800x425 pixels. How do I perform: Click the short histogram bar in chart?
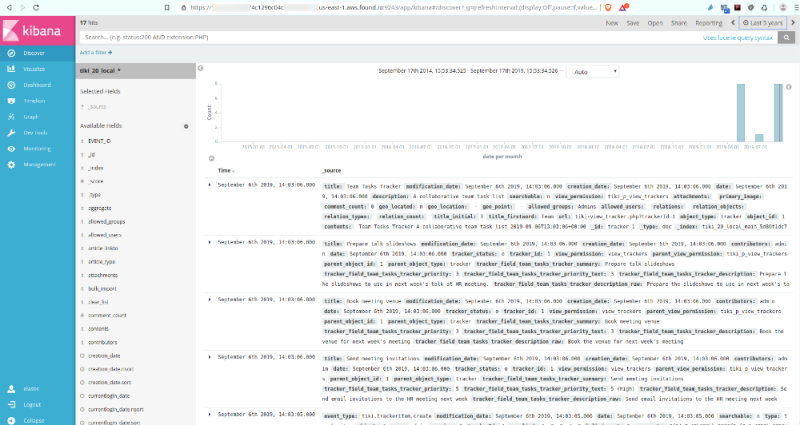tap(759, 138)
